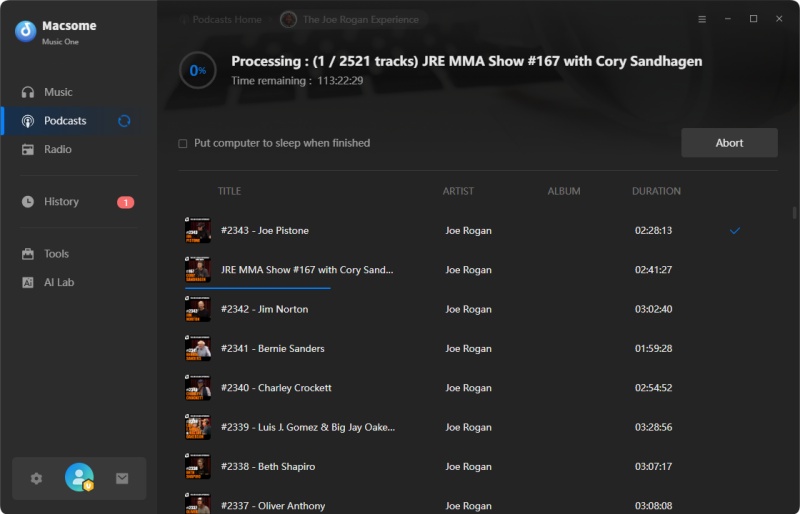800x514 pixels.
Task: Select the '#2340 - Charley Crockett' title
Action: click(276, 388)
